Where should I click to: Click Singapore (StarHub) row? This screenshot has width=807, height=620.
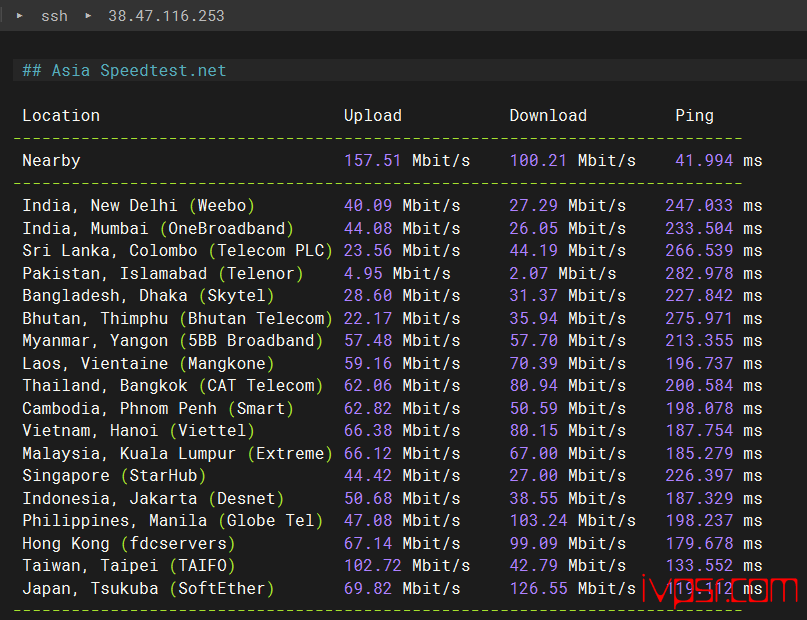coord(392,475)
